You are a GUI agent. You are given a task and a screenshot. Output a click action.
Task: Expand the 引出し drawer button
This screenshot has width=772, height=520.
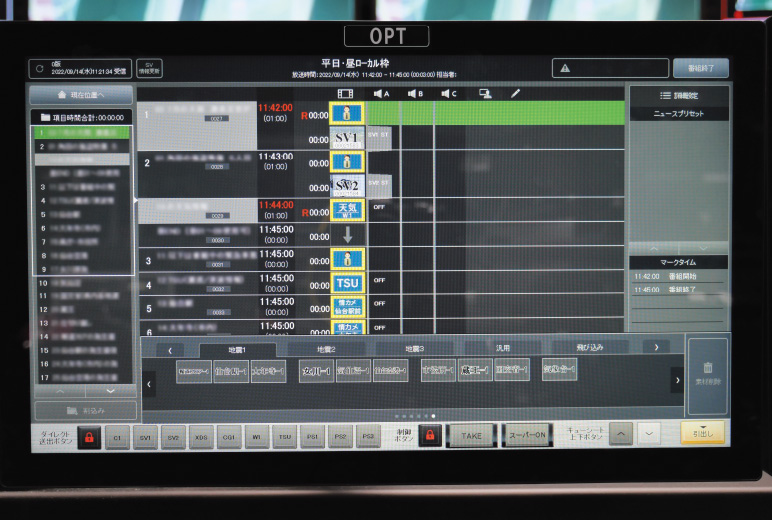pyautogui.click(x=702, y=433)
